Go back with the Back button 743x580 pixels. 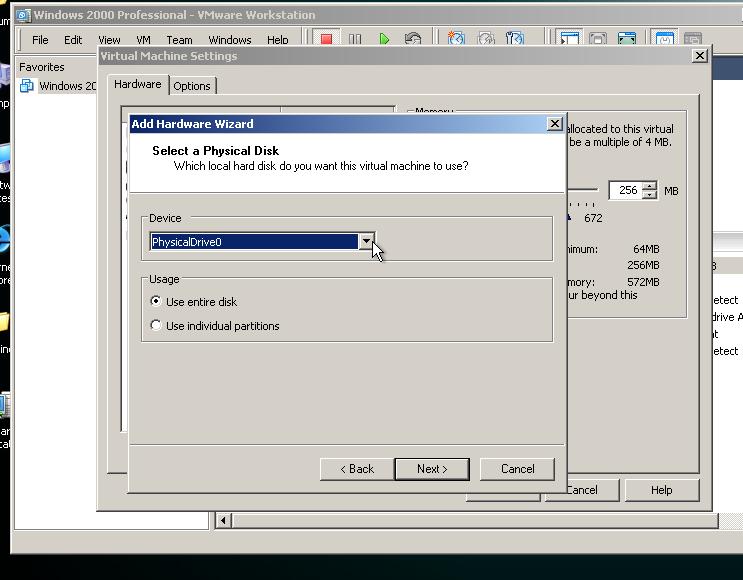pyautogui.click(x=357, y=468)
